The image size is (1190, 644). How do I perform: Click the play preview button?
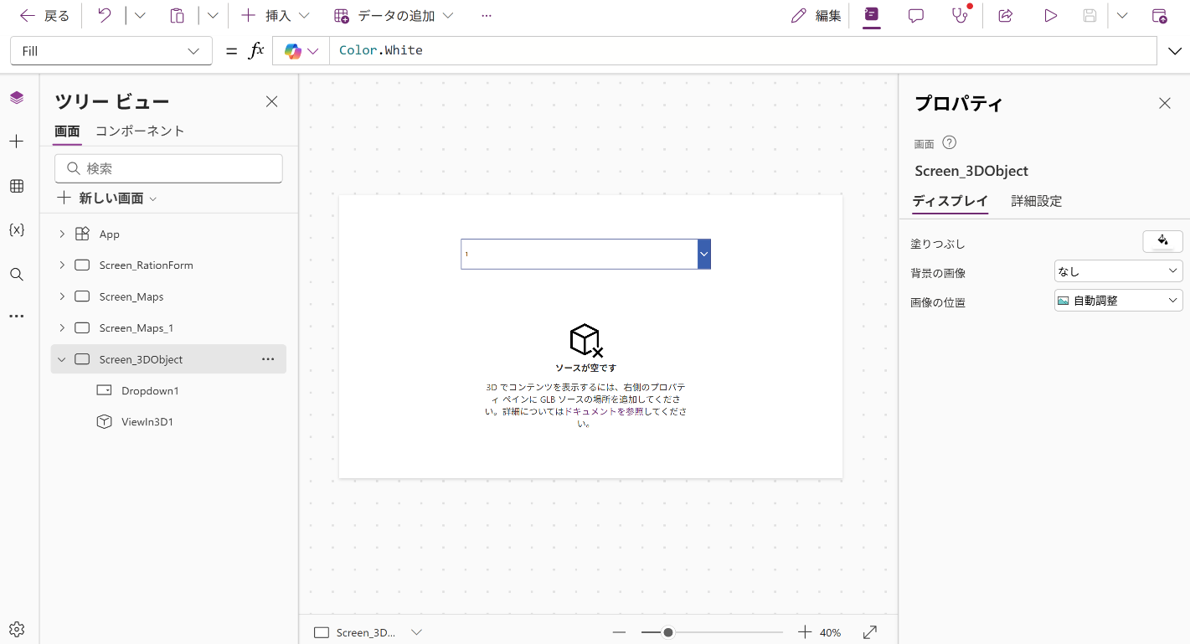1050,16
